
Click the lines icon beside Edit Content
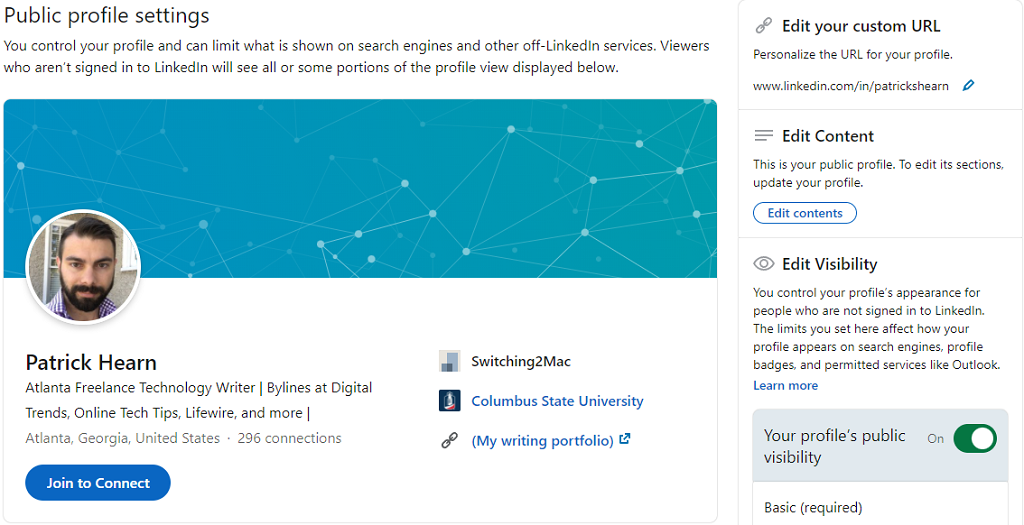764,136
